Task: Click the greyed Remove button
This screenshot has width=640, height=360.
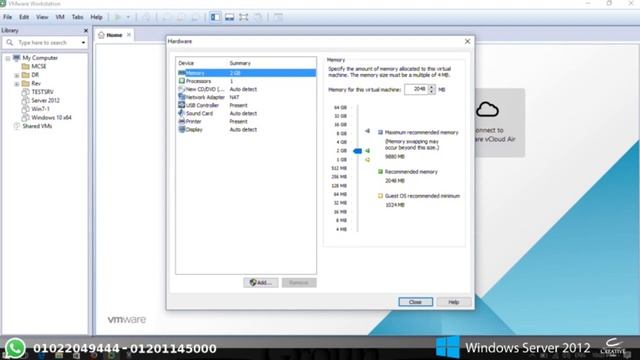Action: (299, 282)
